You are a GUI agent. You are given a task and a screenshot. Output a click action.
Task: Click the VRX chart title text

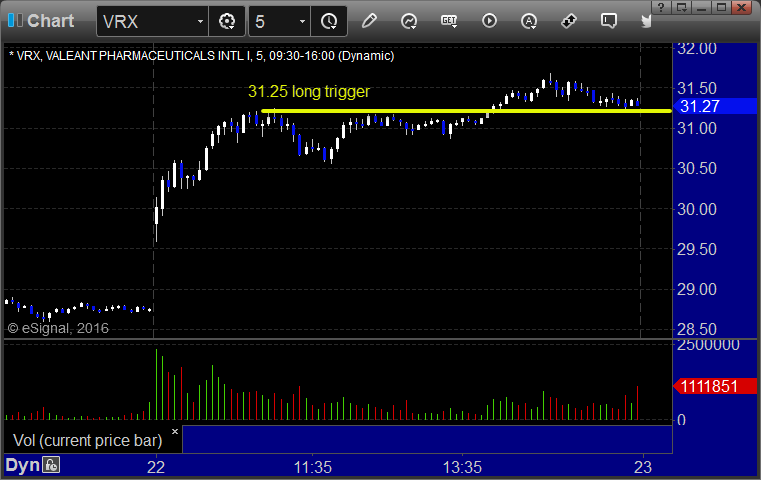click(201, 56)
